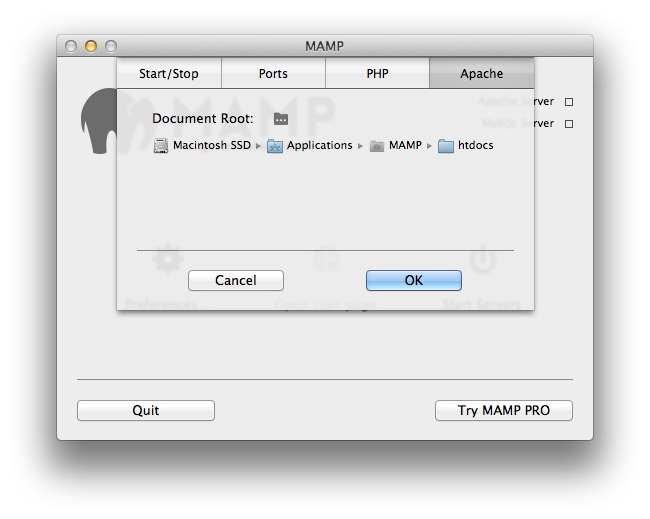Click the MAMP folder icon in path

point(377,146)
